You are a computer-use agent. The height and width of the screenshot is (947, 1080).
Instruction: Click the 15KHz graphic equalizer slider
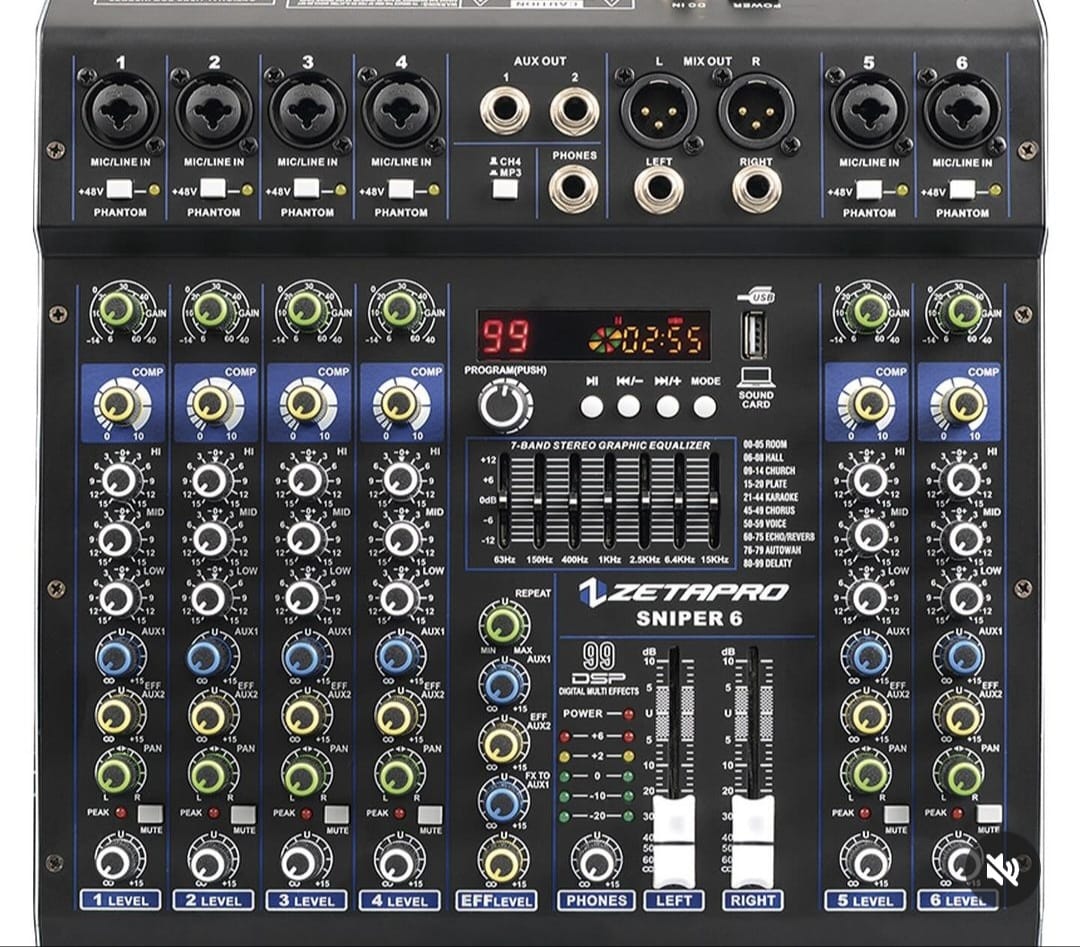(714, 500)
